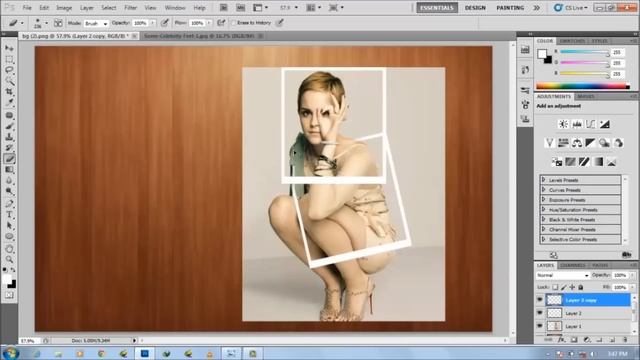The height and width of the screenshot is (360, 640).
Task: Click the R channel slider
Action: pos(584,52)
